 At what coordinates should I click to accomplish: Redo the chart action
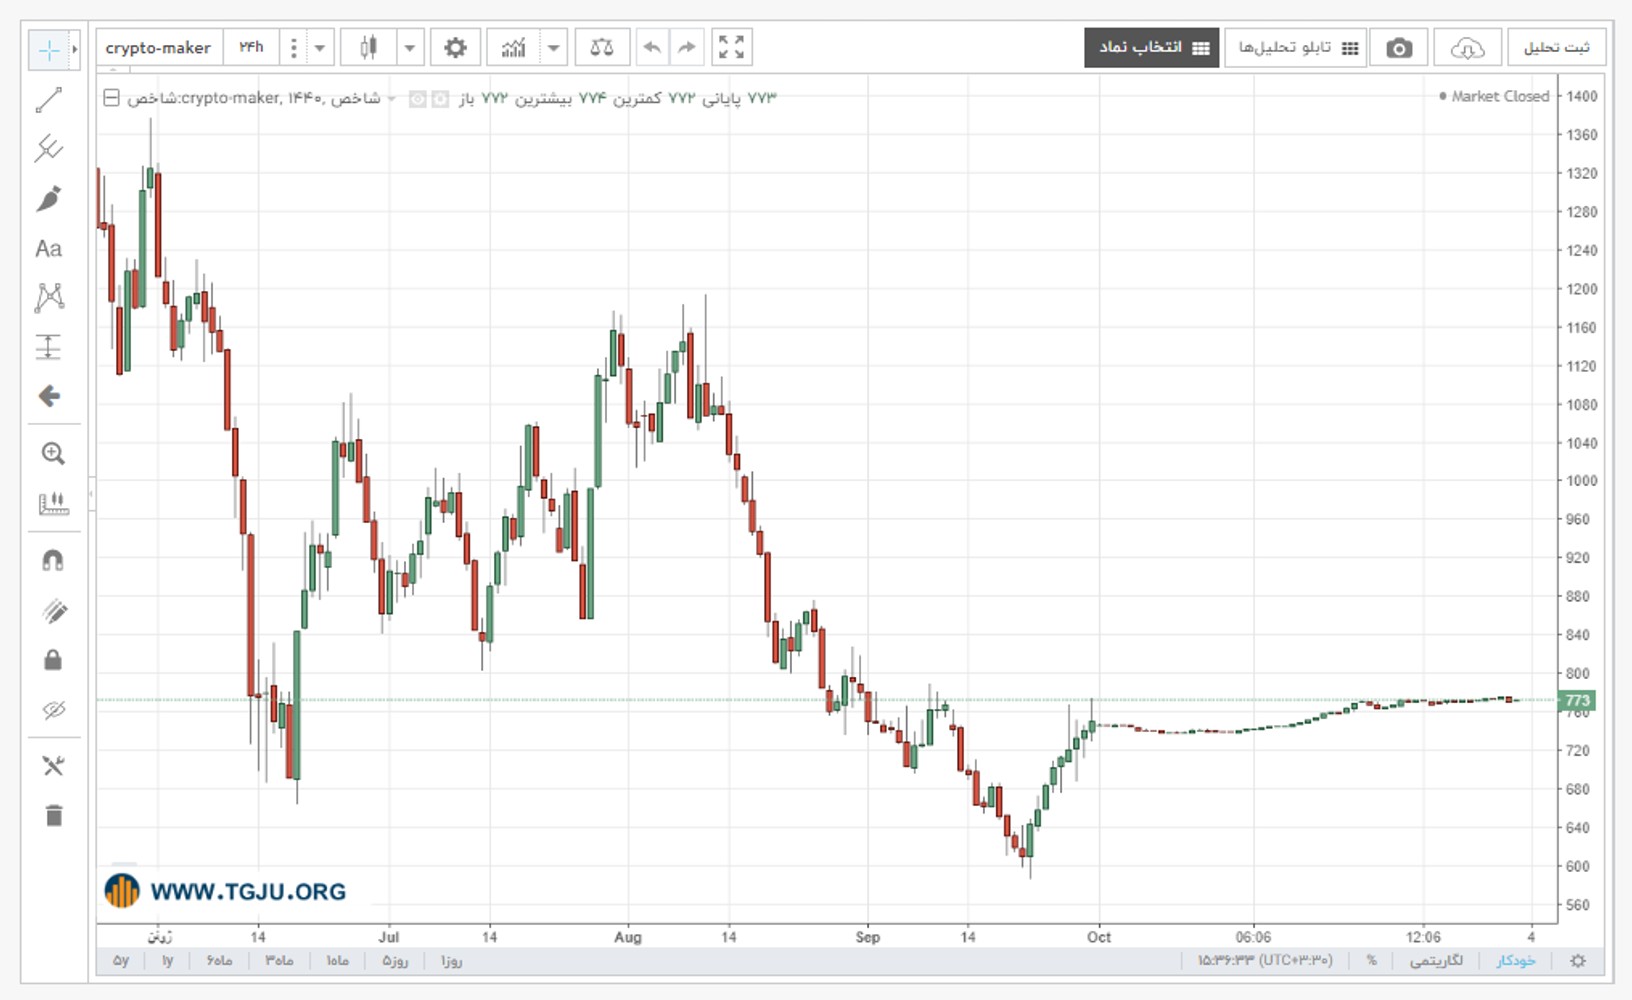(686, 47)
